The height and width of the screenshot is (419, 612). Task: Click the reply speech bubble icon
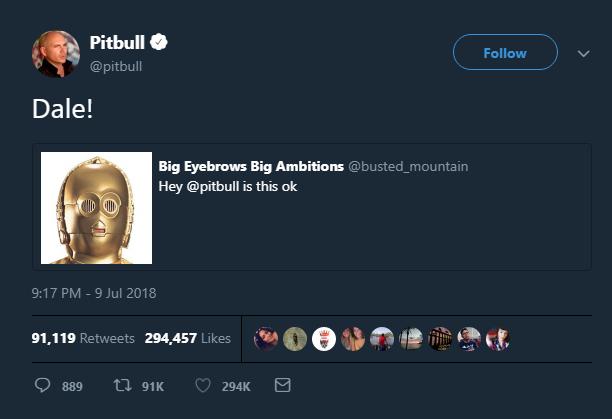[43, 386]
